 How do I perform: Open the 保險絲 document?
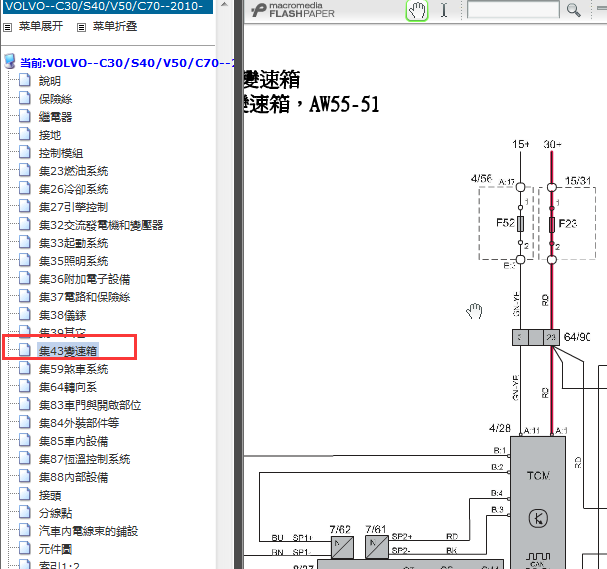click(55, 99)
